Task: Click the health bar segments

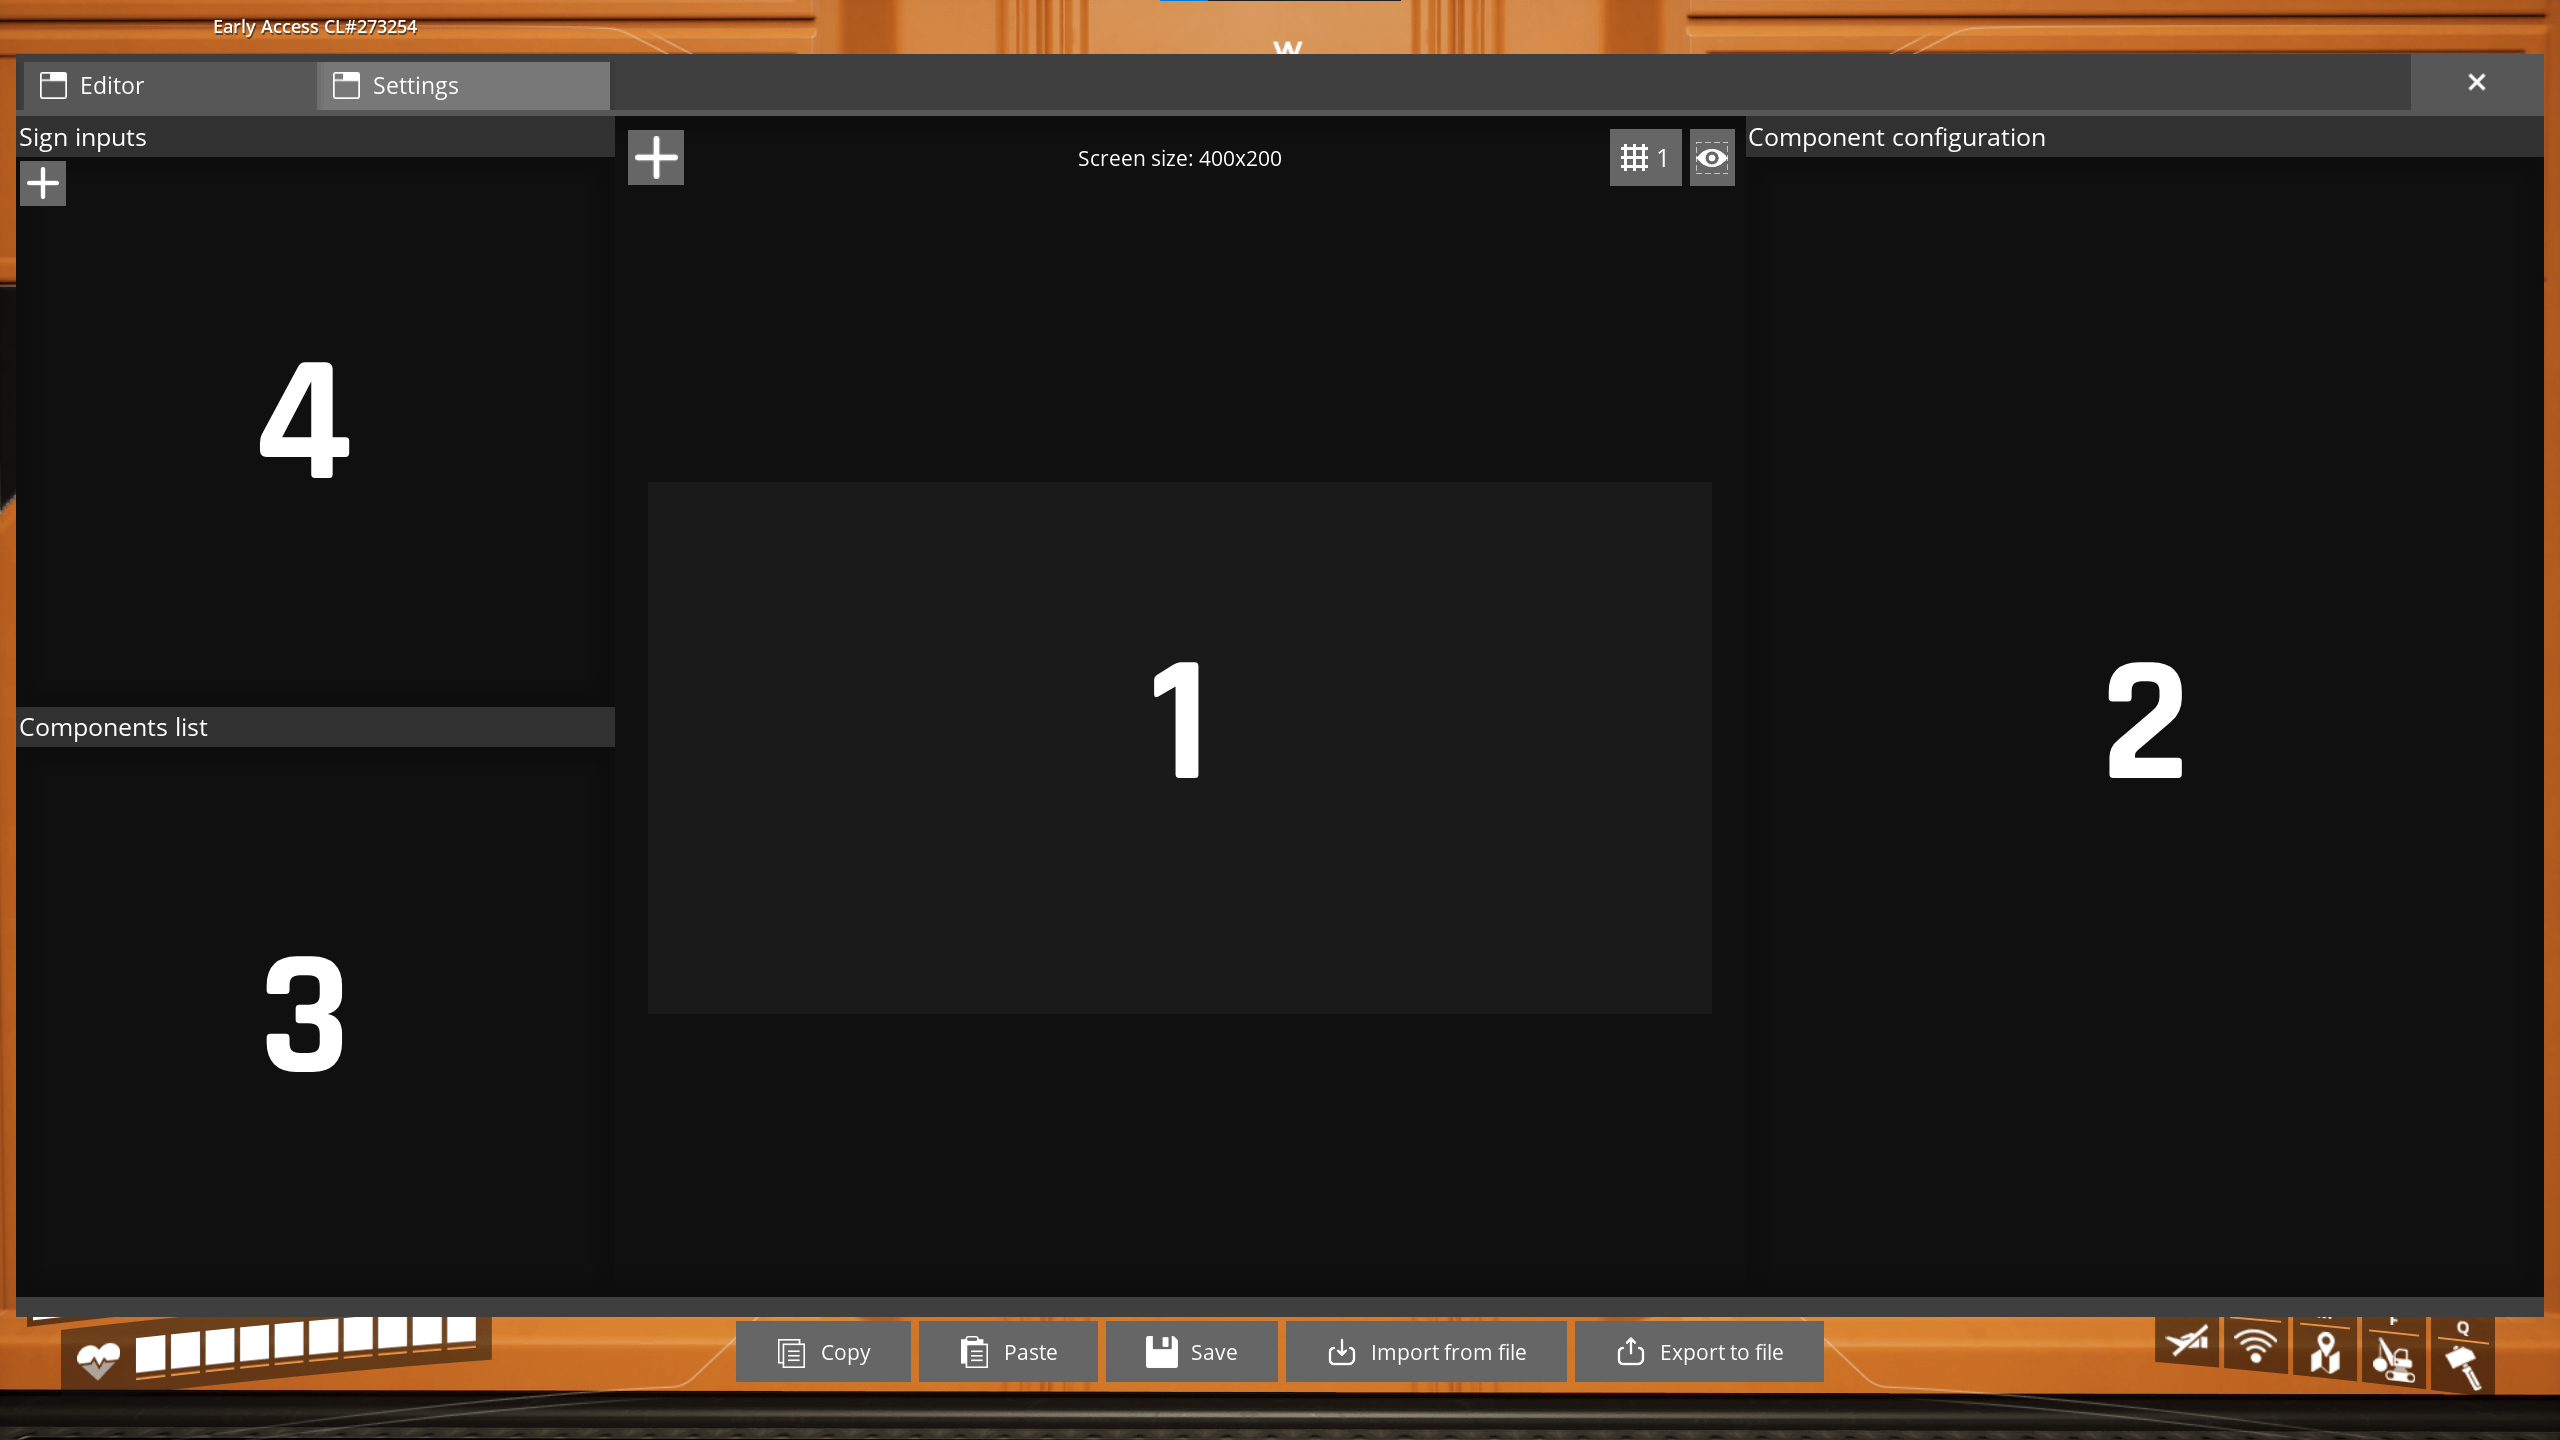Action: (x=306, y=1342)
